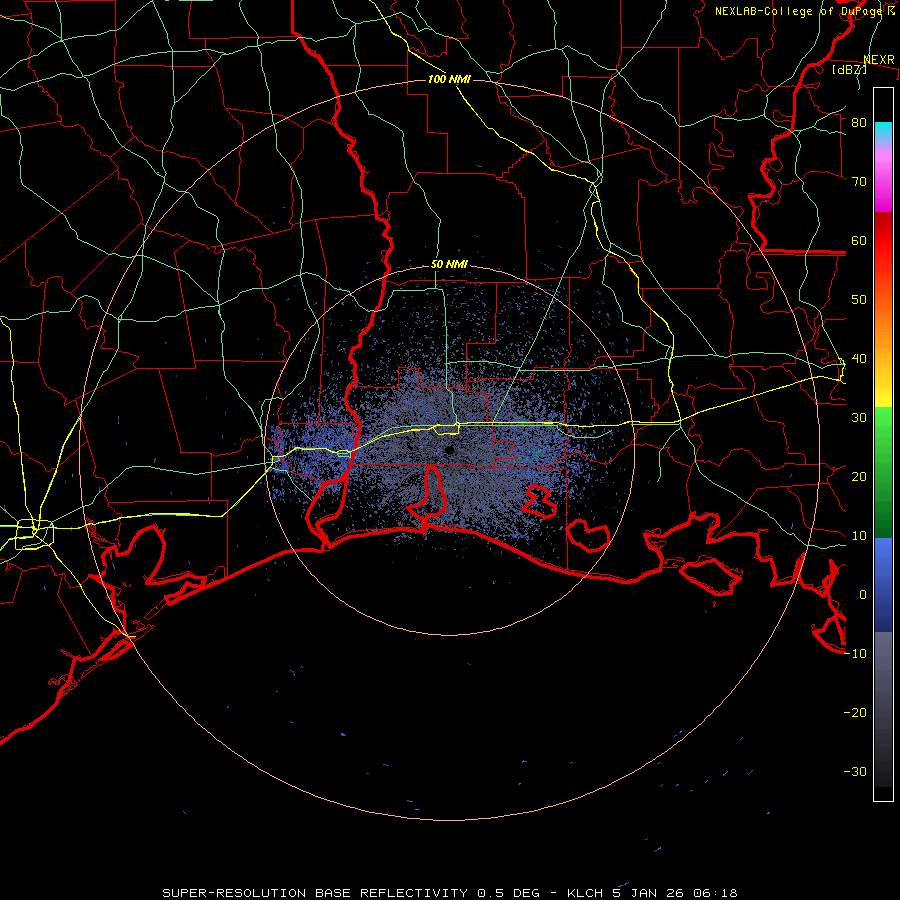This screenshot has width=900, height=900.
Task: Click the 80 value on dBZ scale
Action: click(x=859, y=123)
